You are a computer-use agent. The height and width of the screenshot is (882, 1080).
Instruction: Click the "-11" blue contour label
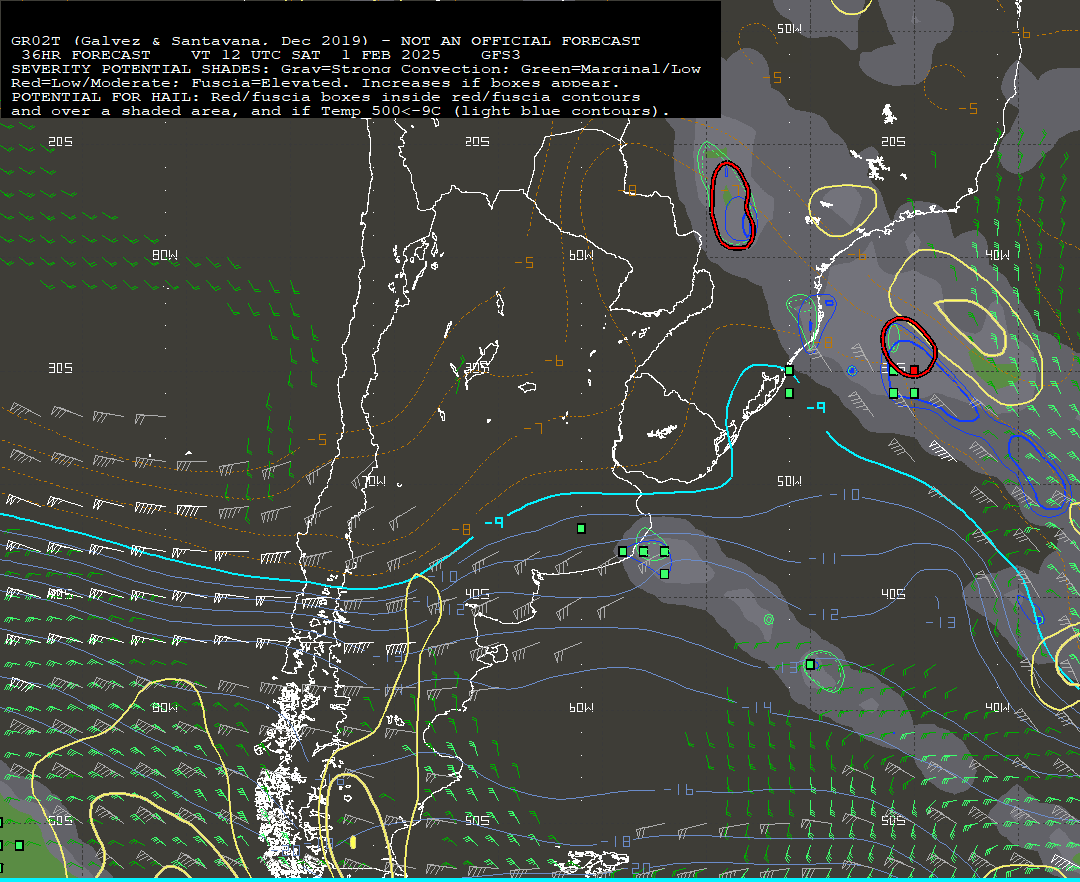coord(823,558)
